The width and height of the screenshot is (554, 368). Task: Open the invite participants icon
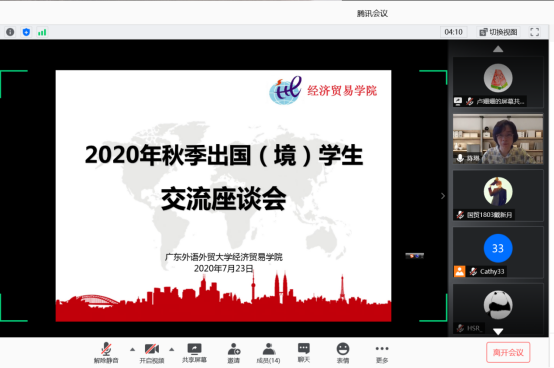(x=234, y=352)
